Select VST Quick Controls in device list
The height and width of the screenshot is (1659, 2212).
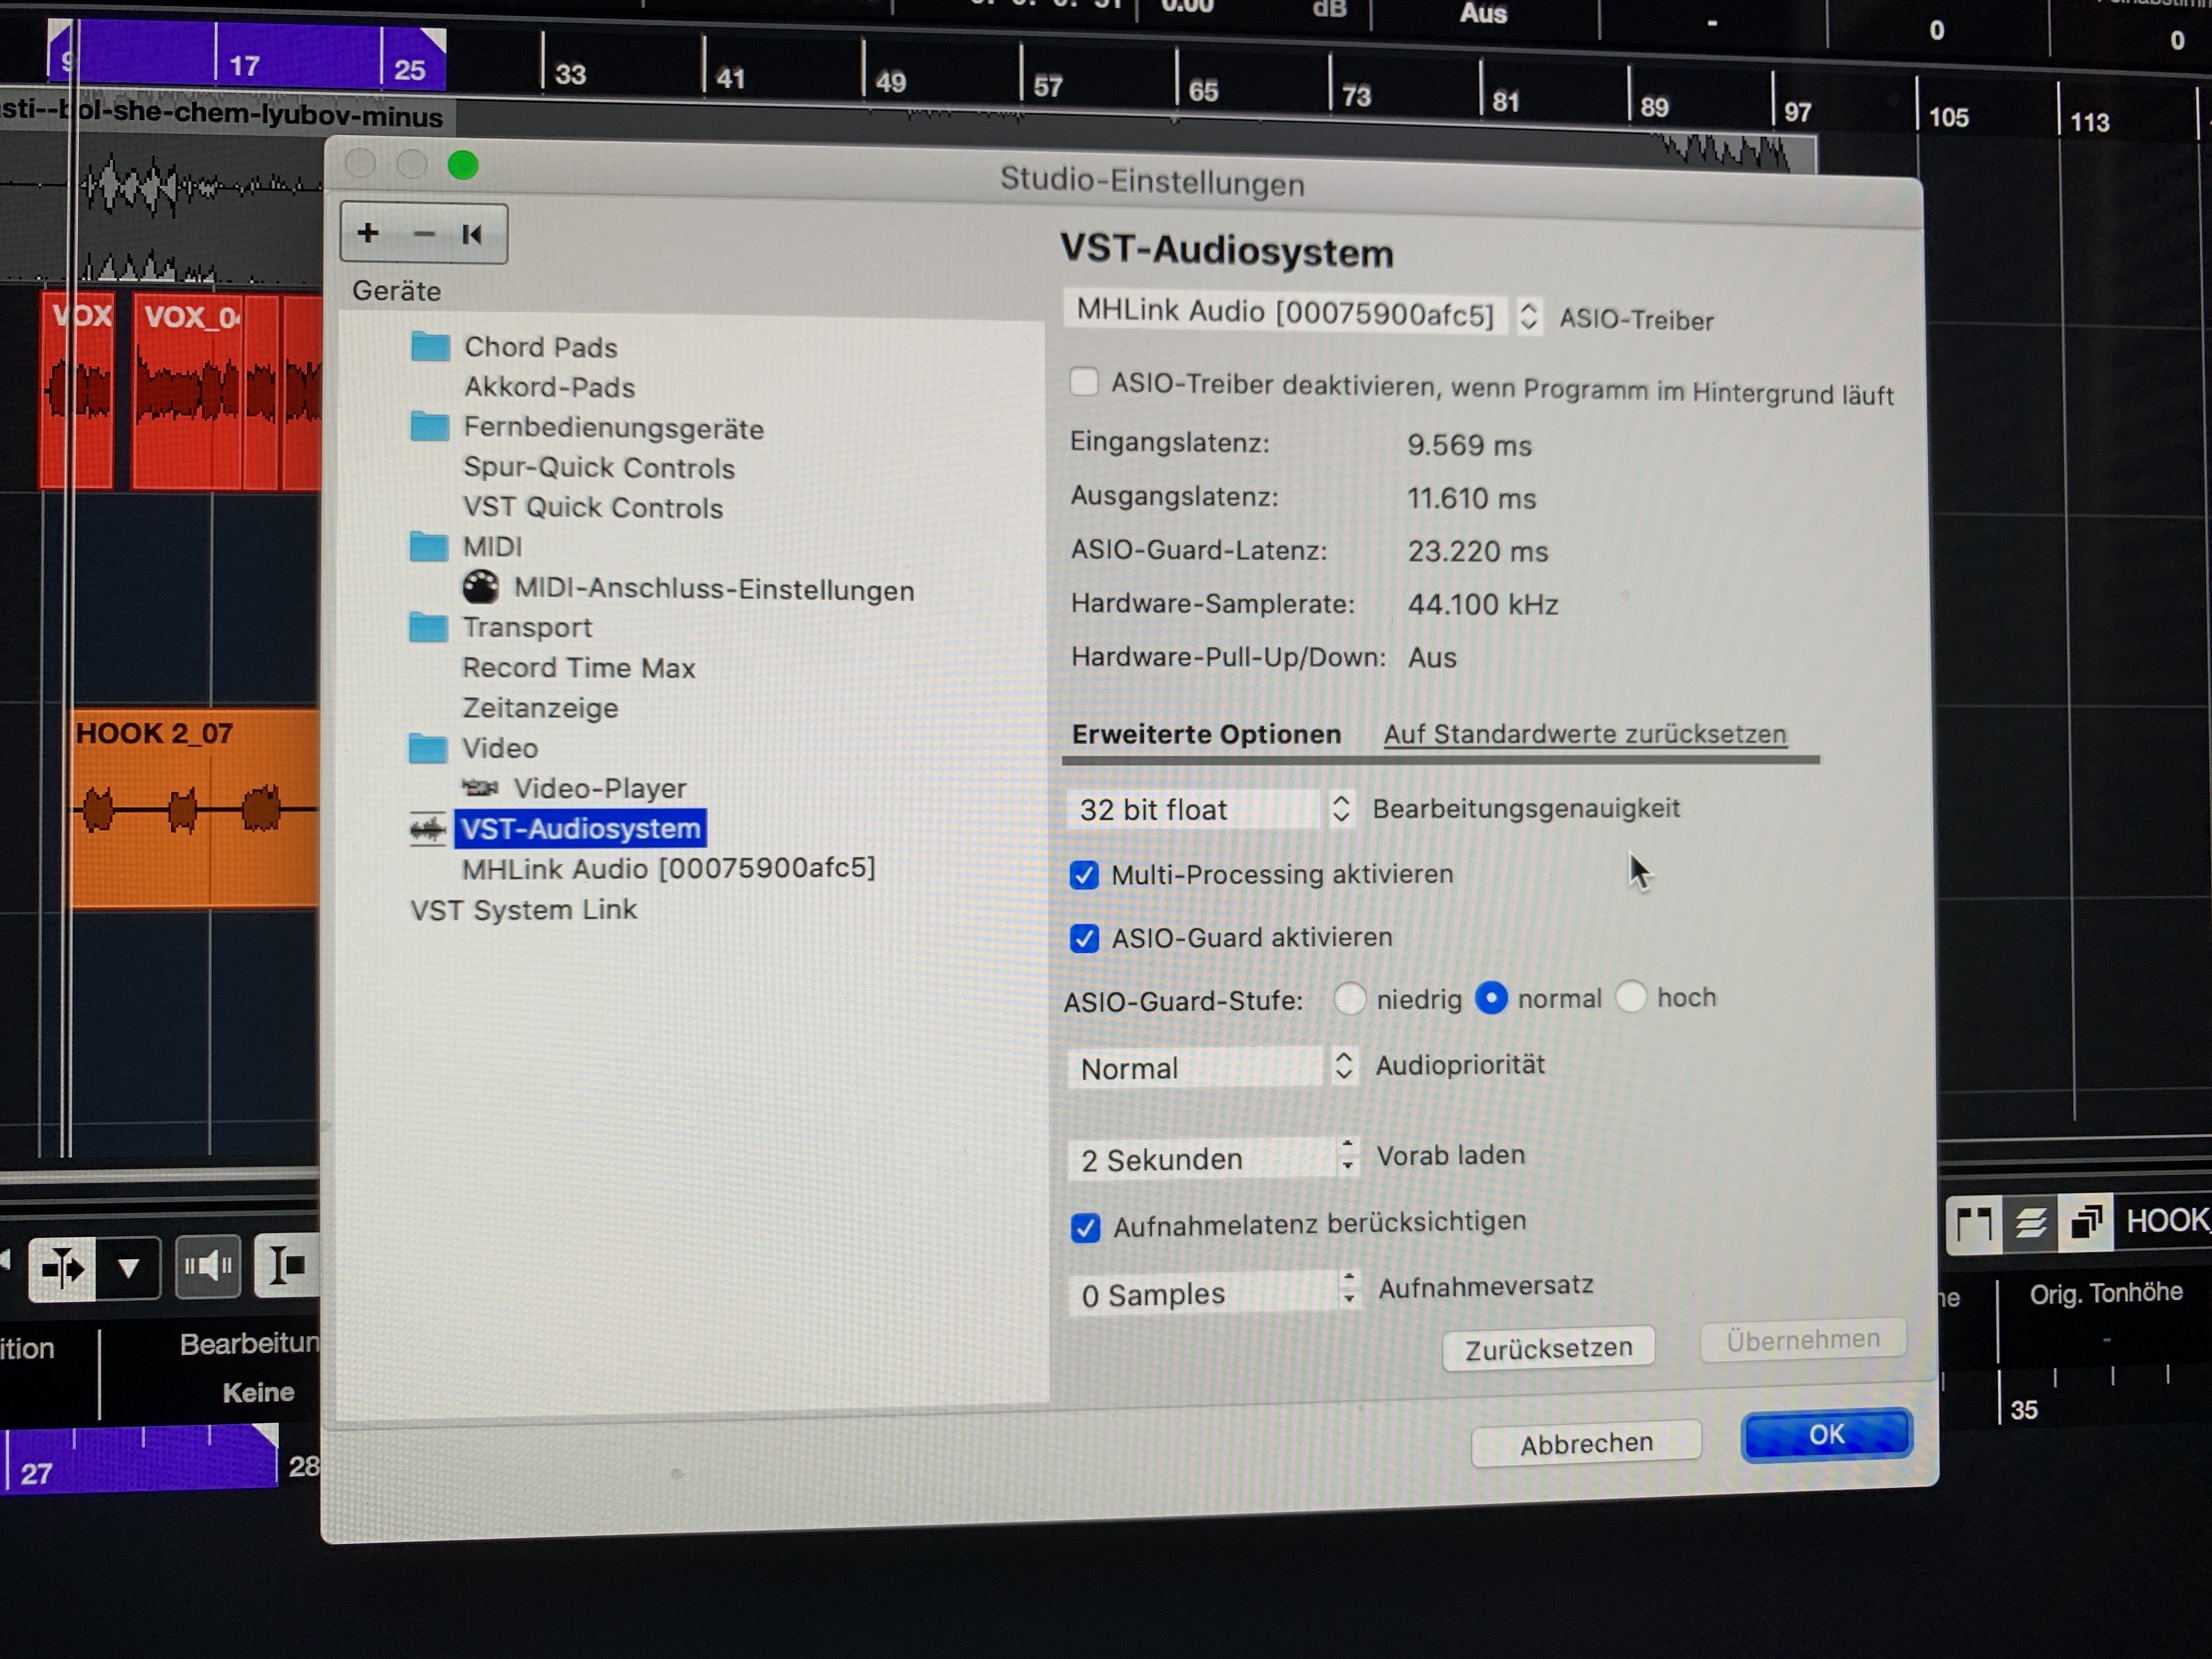[x=592, y=507]
